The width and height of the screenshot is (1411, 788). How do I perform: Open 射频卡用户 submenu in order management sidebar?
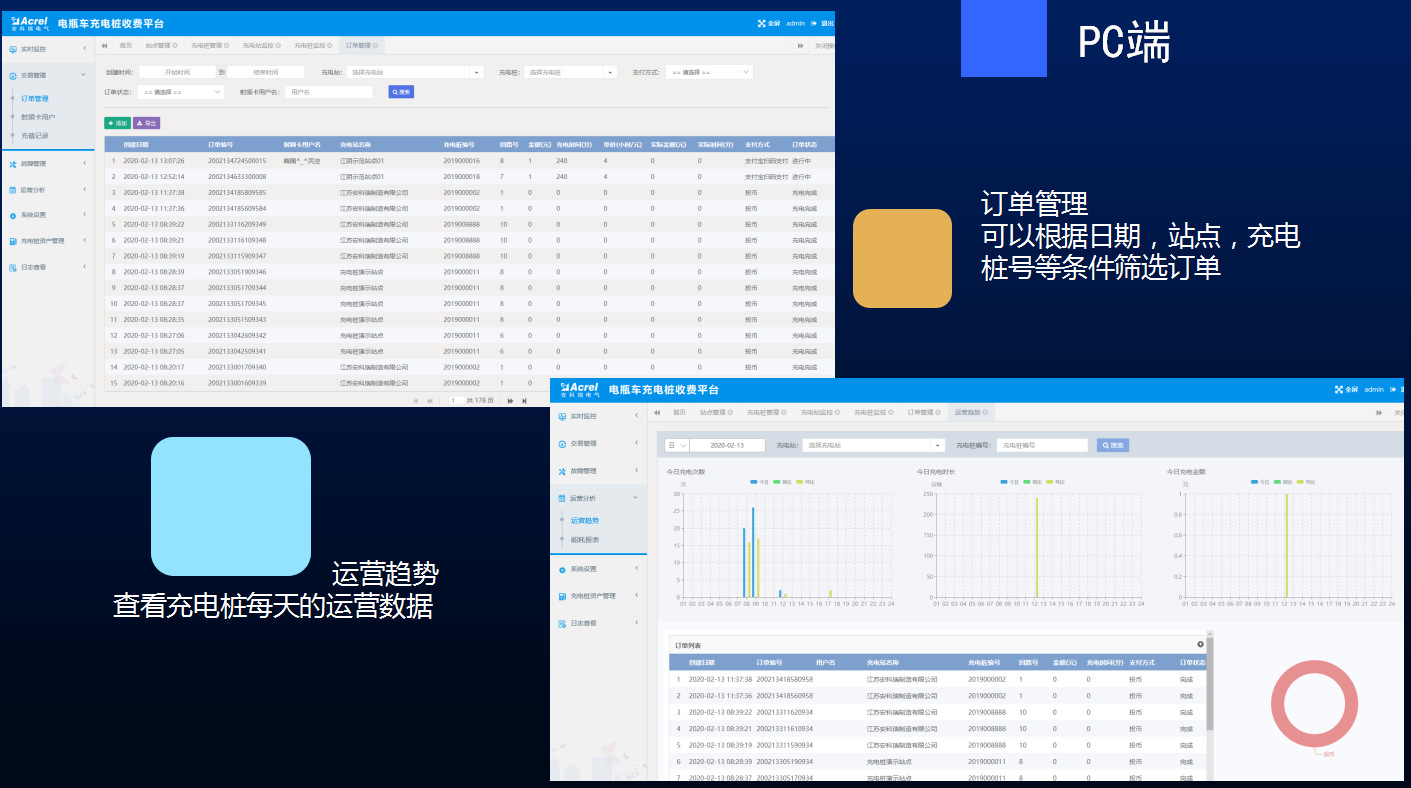click(x=38, y=117)
